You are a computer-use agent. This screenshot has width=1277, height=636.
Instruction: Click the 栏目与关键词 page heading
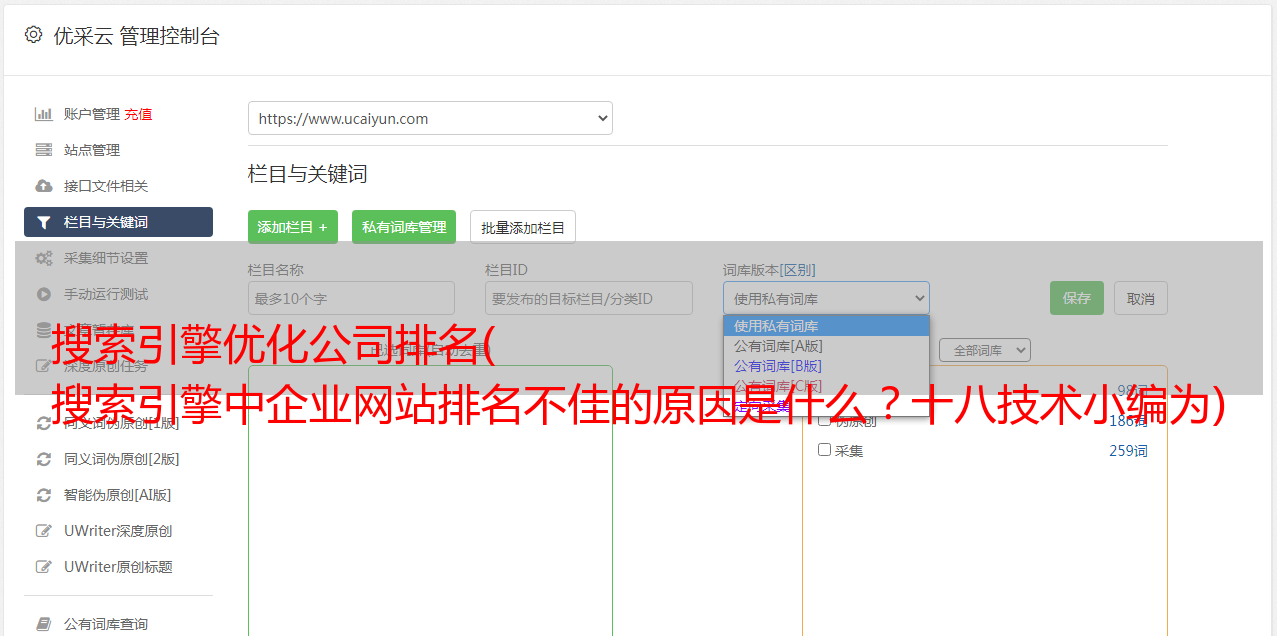point(308,174)
